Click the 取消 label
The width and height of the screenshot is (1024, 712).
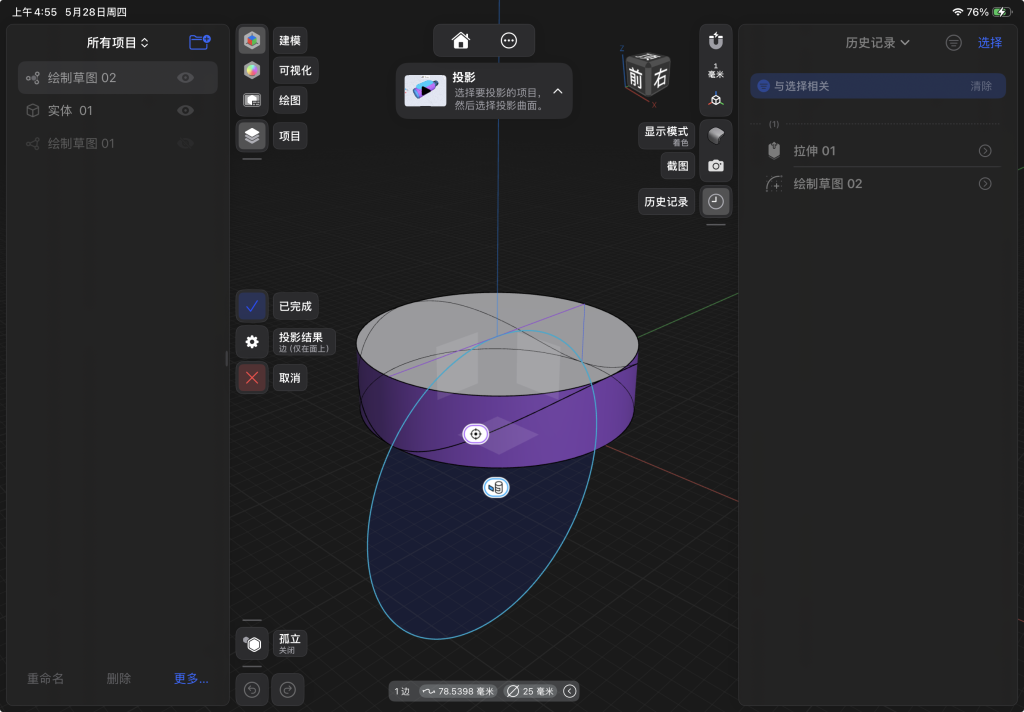[x=290, y=378]
